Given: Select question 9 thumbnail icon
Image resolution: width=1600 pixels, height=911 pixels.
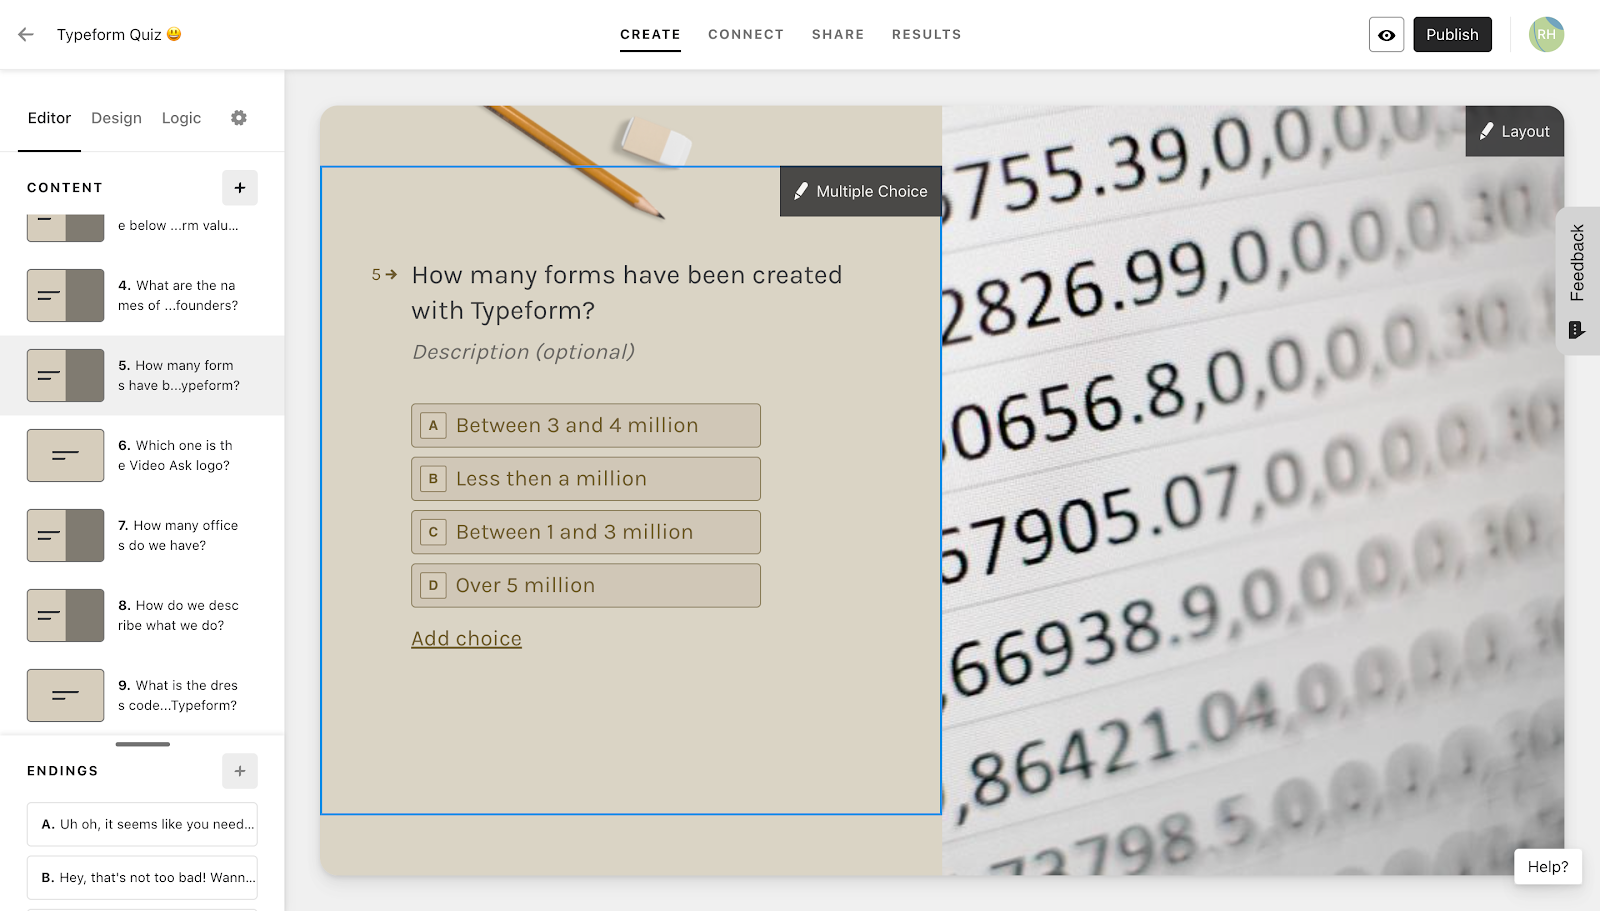Looking at the screenshot, I should pyautogui.click(x=65, y=695).
